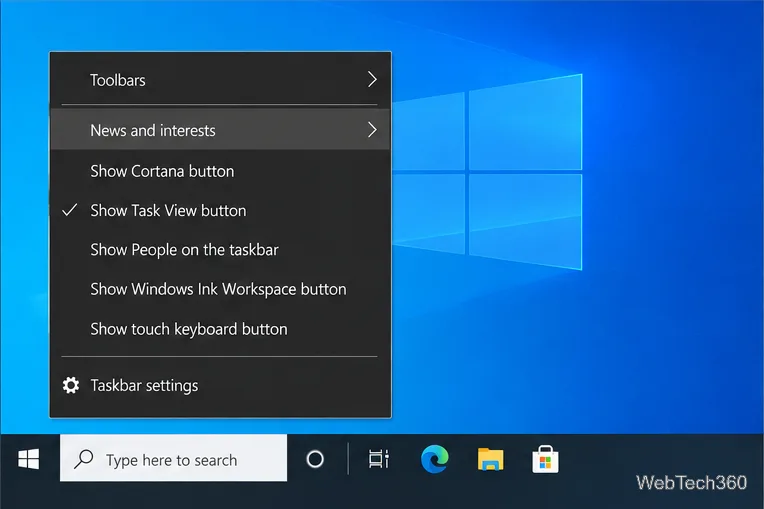Open Task View from the taskbar
Screen dimensions: 764x509
(x=379, y=459)
